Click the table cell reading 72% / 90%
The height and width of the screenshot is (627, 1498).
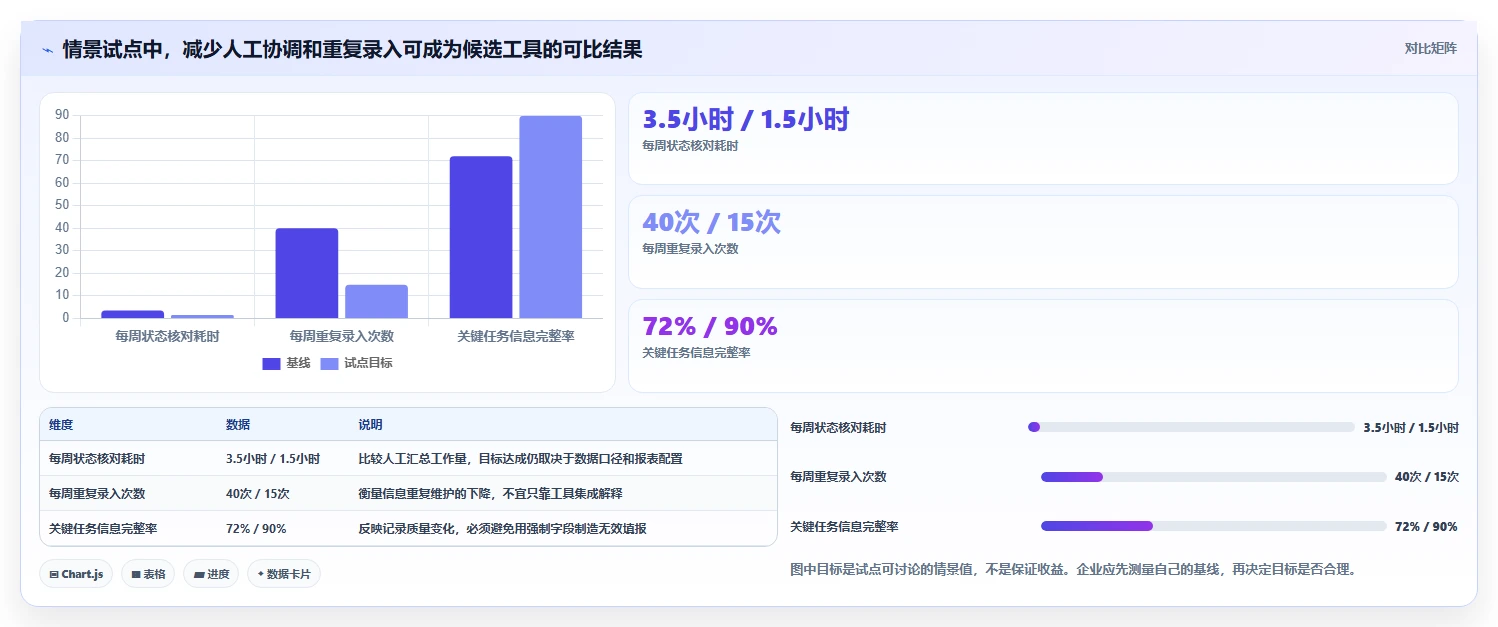coord(256,529)
